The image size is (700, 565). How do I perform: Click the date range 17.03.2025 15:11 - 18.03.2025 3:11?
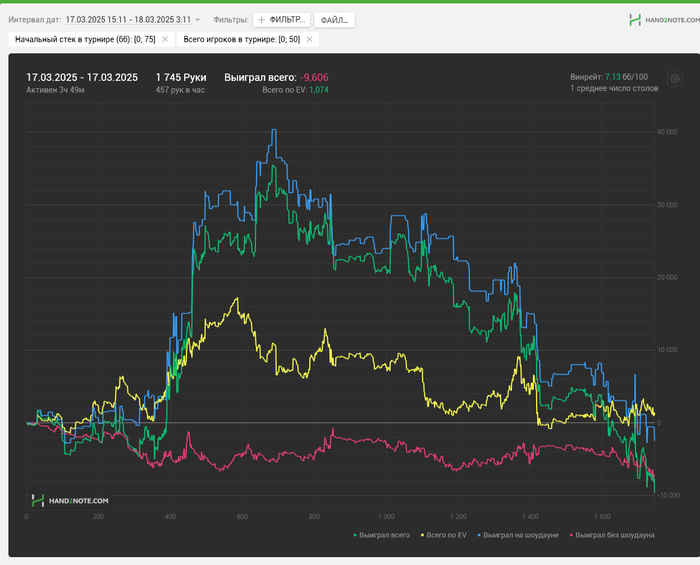(x=128, y=20)
